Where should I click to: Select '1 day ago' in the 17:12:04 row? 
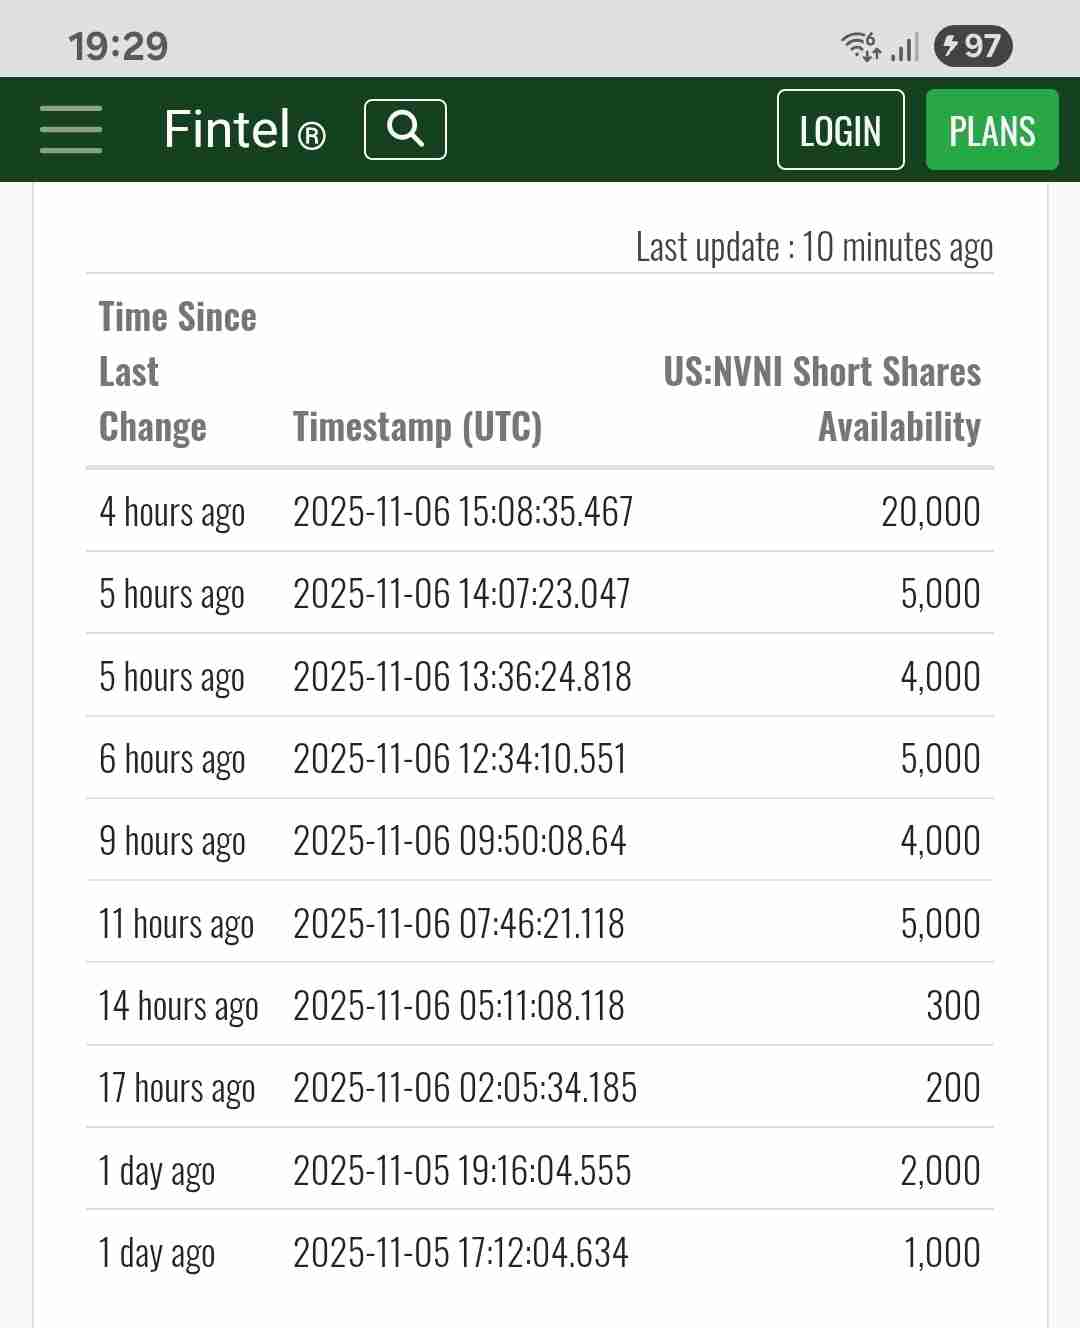coord(157,1253)
